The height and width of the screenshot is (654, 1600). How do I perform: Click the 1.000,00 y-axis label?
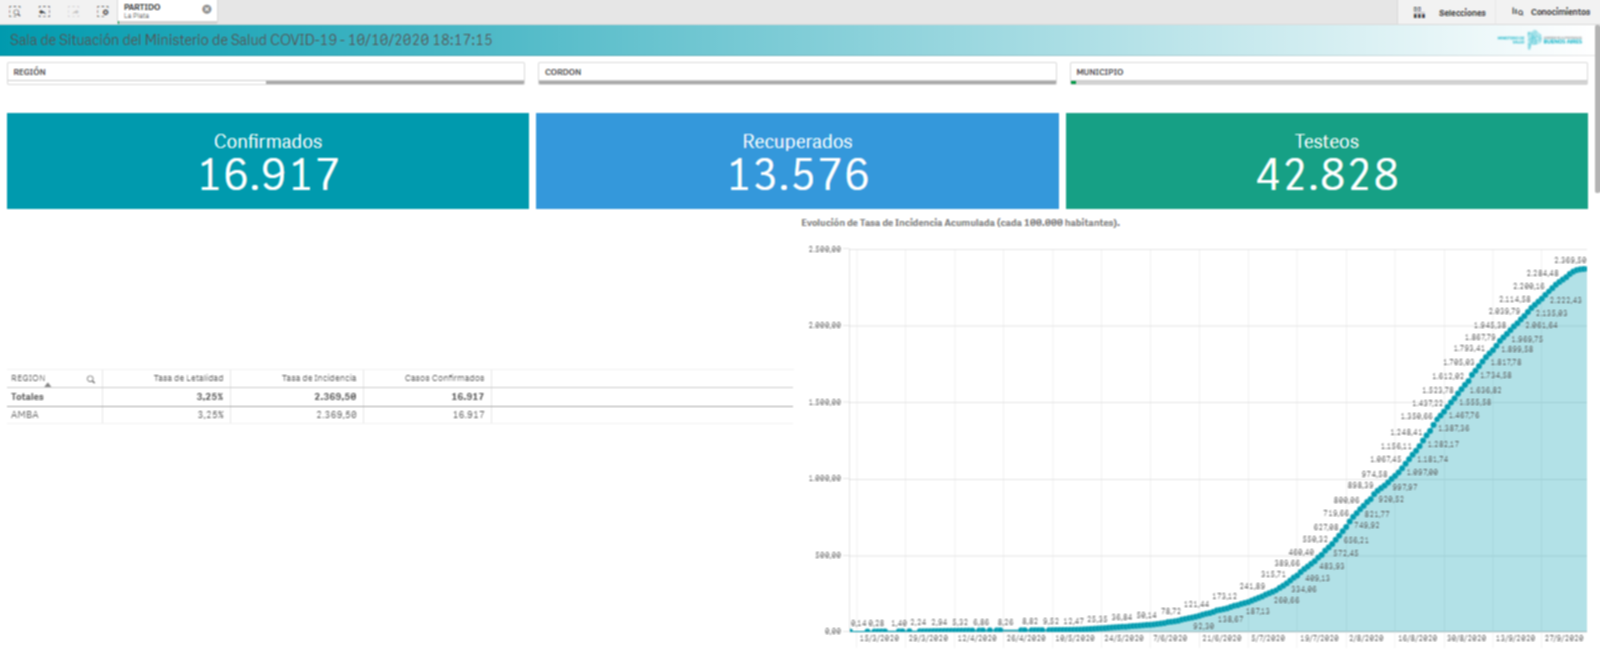824,478
